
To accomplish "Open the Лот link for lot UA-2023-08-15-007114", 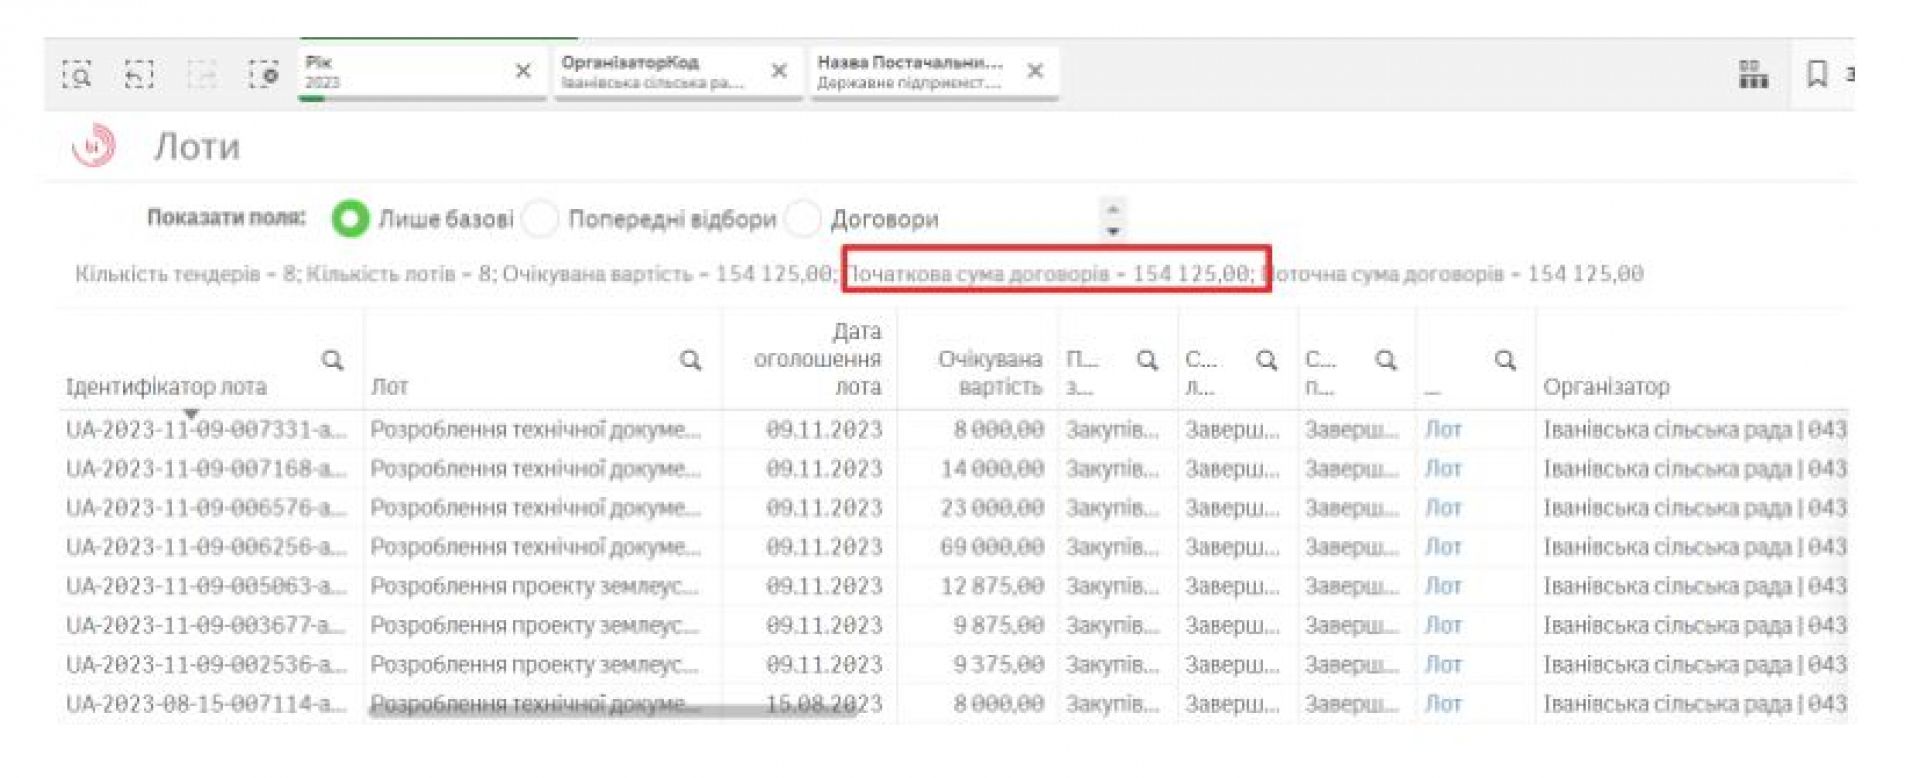I will (x=1442, y=704).
